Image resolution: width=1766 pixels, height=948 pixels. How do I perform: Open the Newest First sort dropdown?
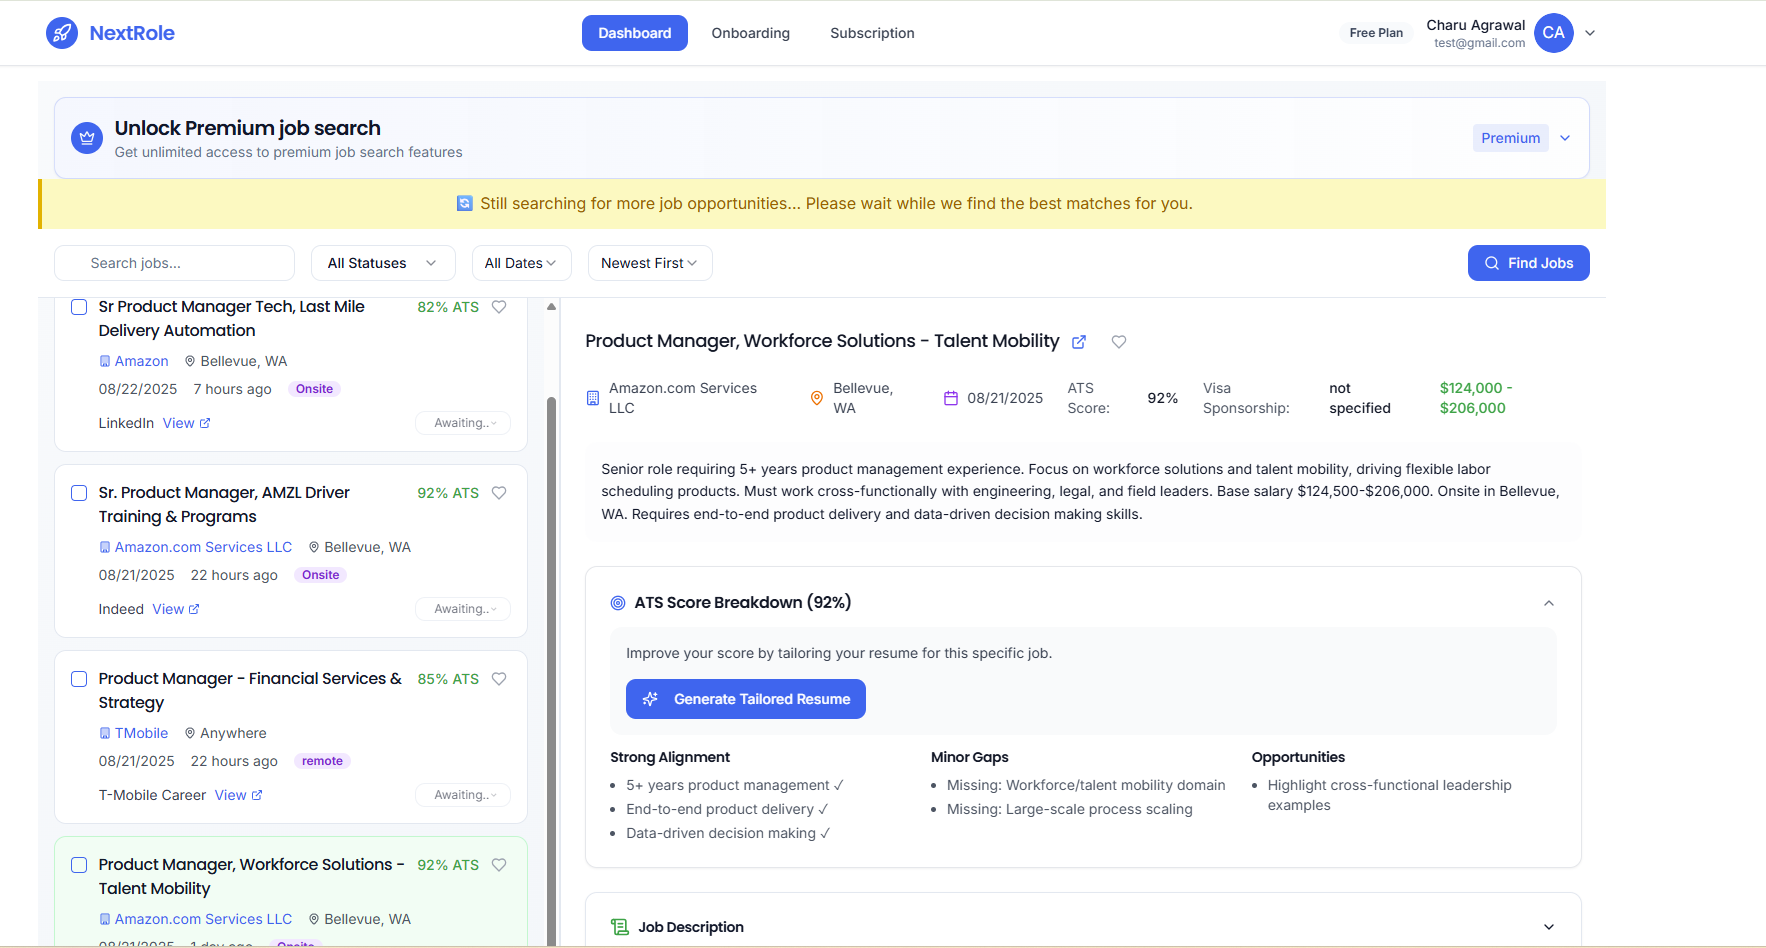[650, 263]
